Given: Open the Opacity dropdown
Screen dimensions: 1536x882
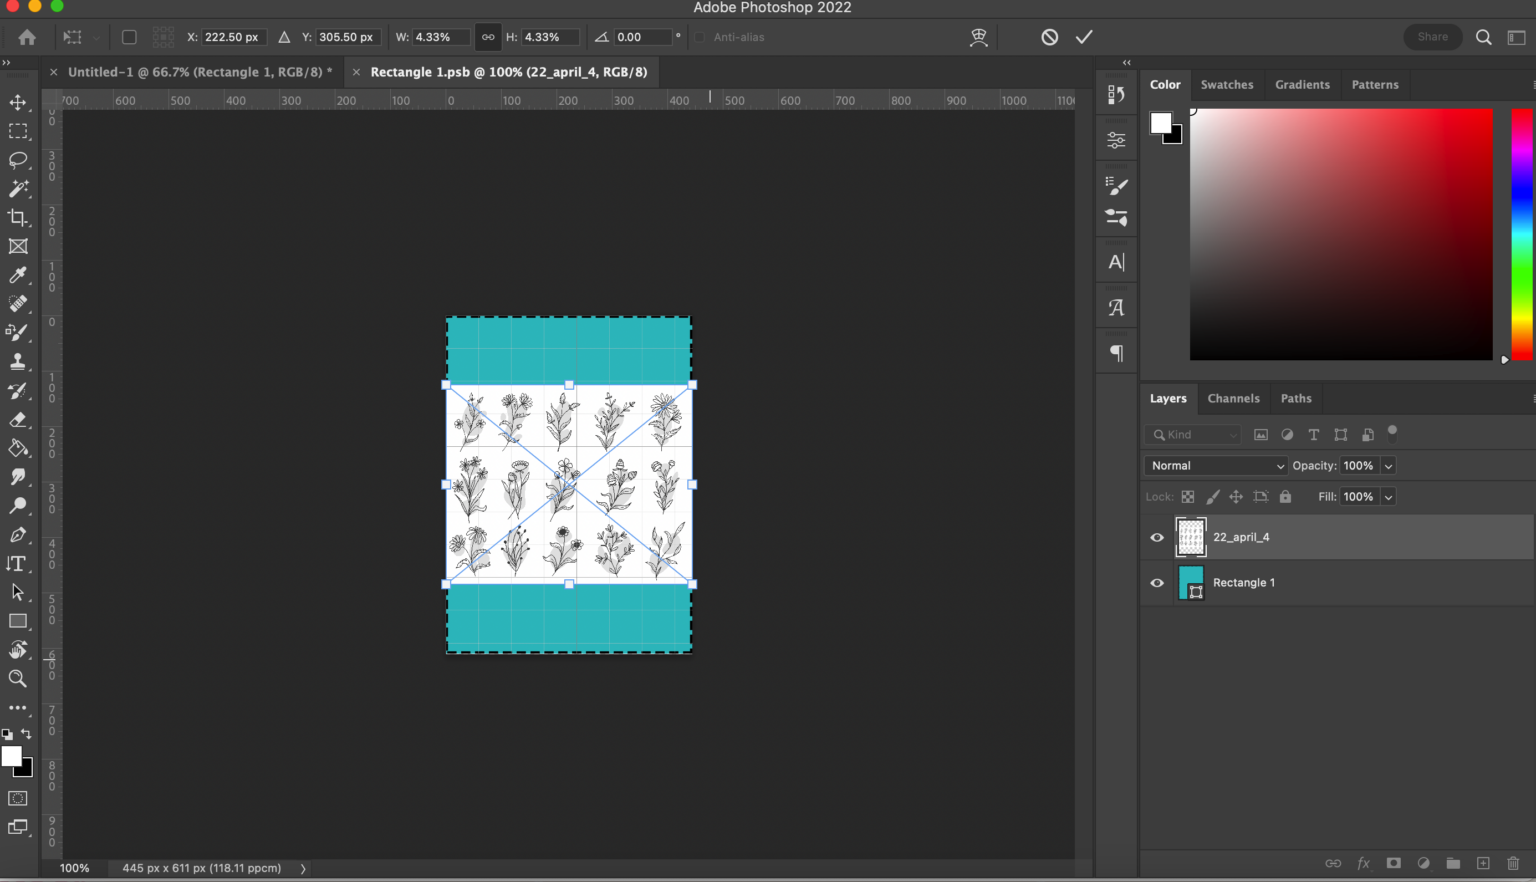Looking at the screenshot, I should pyautogui.click(x=1389, y=465).
